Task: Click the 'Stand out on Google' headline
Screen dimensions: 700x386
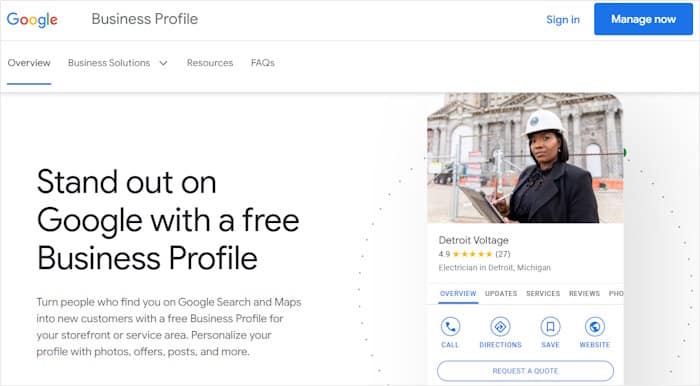Action: 168,220
